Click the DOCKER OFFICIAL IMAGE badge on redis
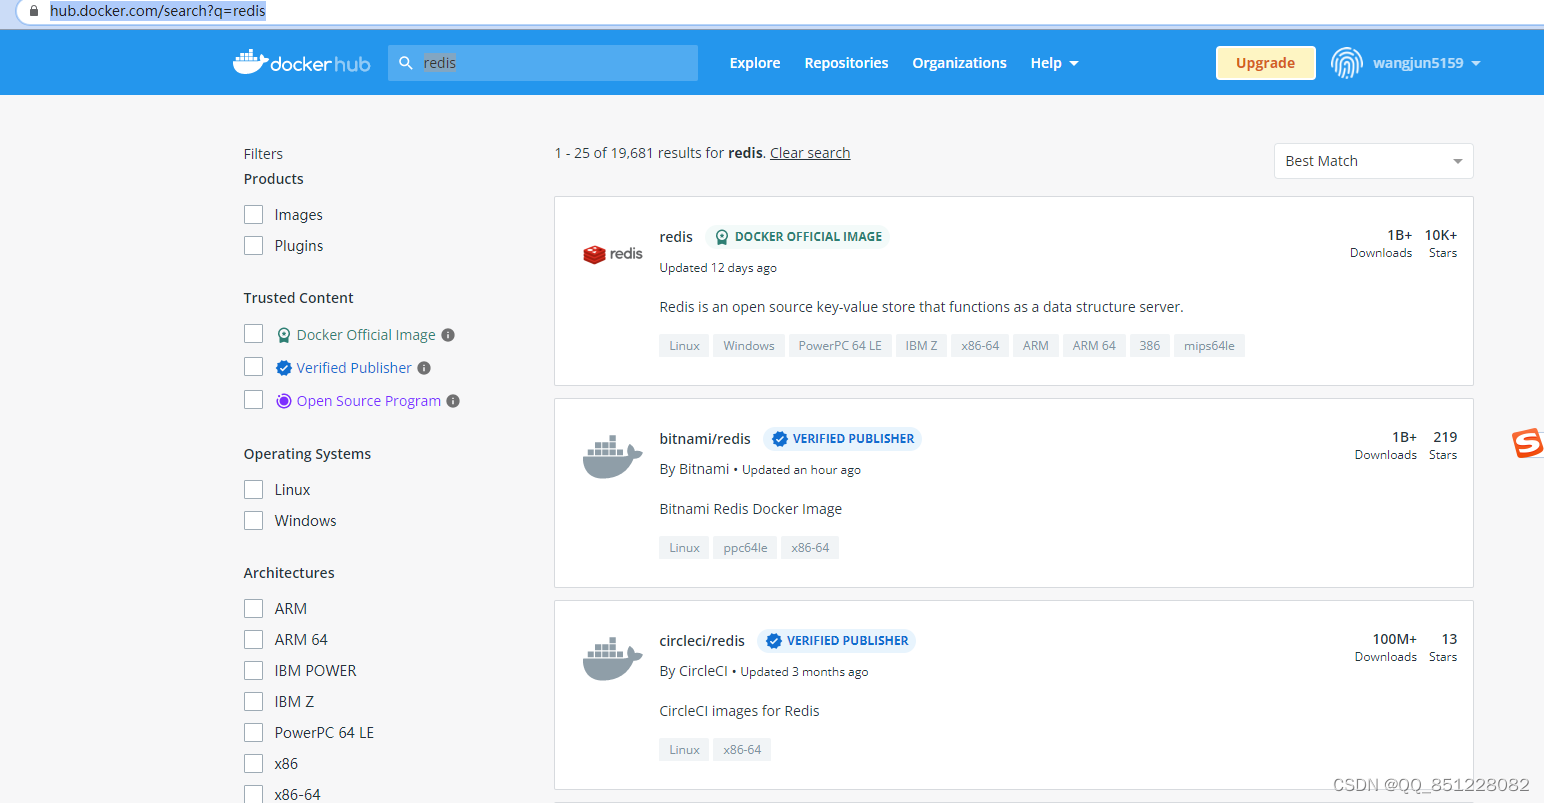Image resolution: width=1544 pixels, height=803 pixels. coord(798,237)
